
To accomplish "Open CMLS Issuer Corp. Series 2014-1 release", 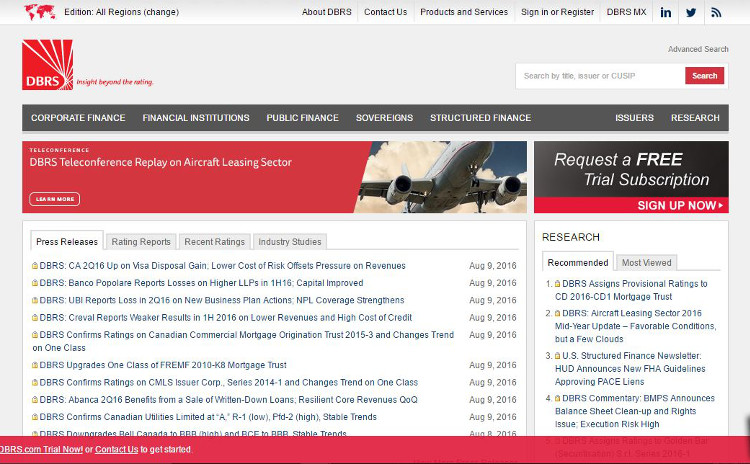I will [x=229, y=382].
